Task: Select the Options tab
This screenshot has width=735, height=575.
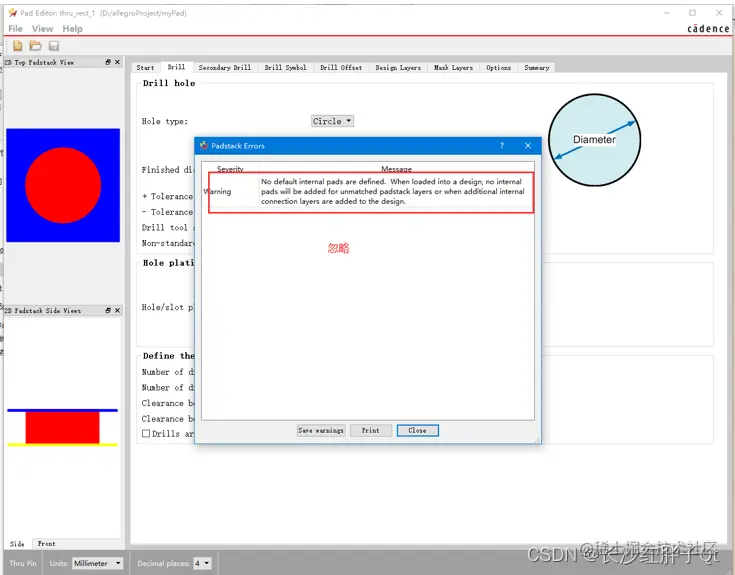Action: 499,67
